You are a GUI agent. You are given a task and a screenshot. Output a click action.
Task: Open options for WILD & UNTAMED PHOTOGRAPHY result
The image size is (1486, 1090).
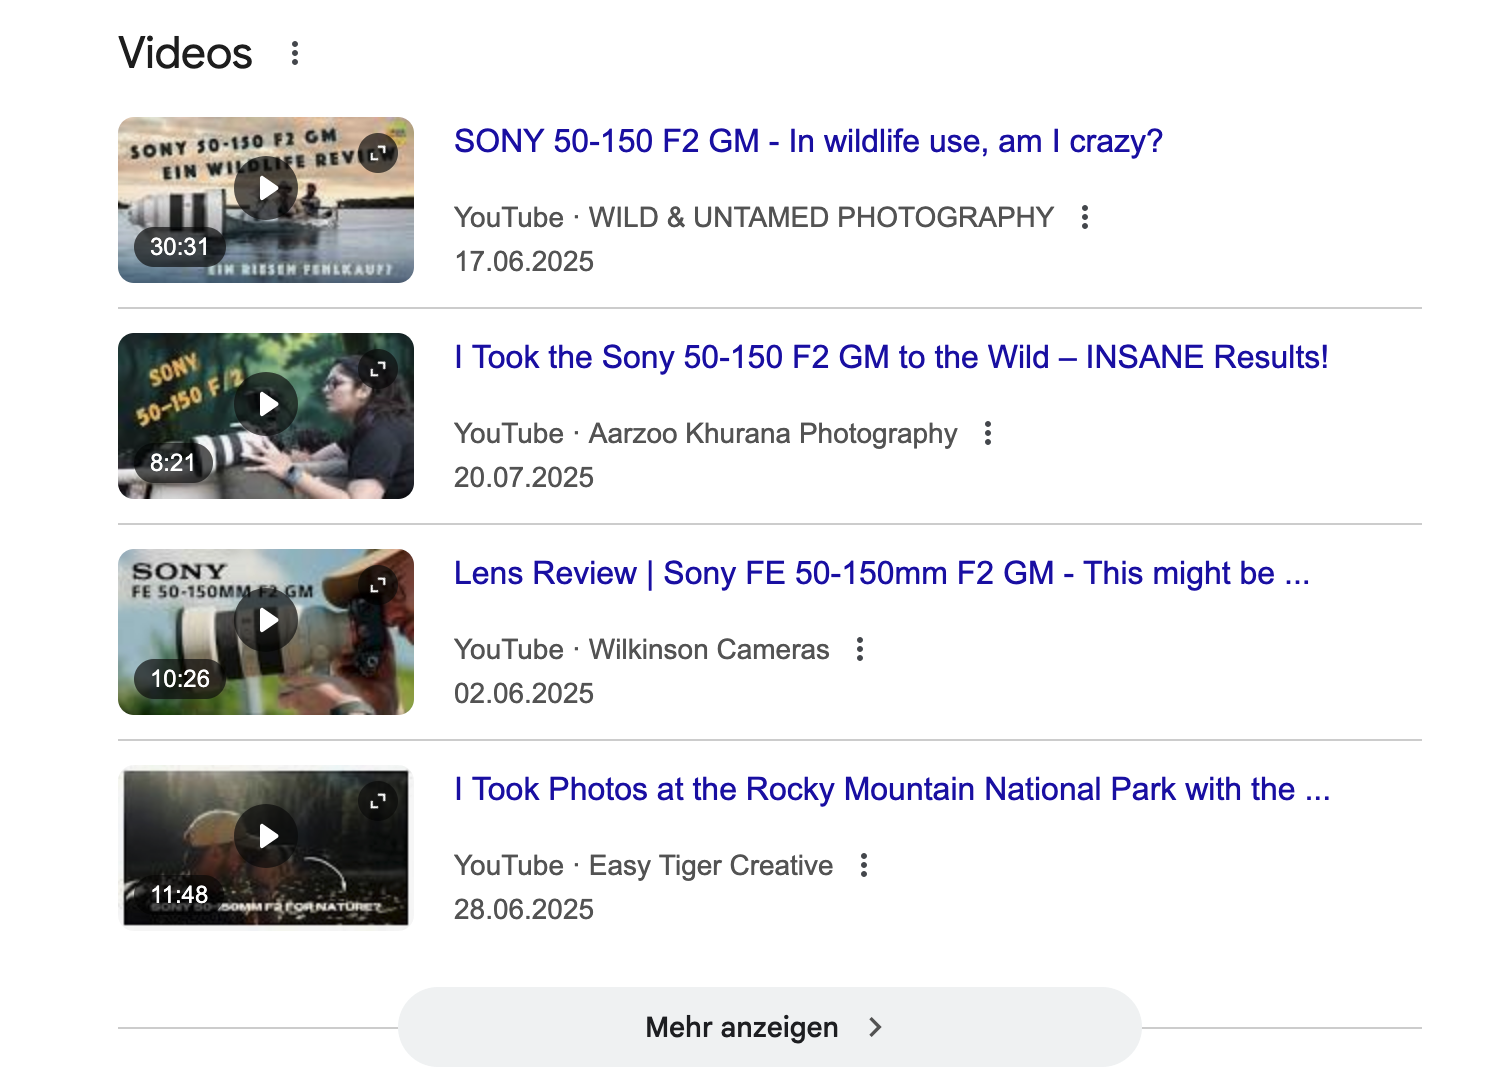pos(1085,217)
